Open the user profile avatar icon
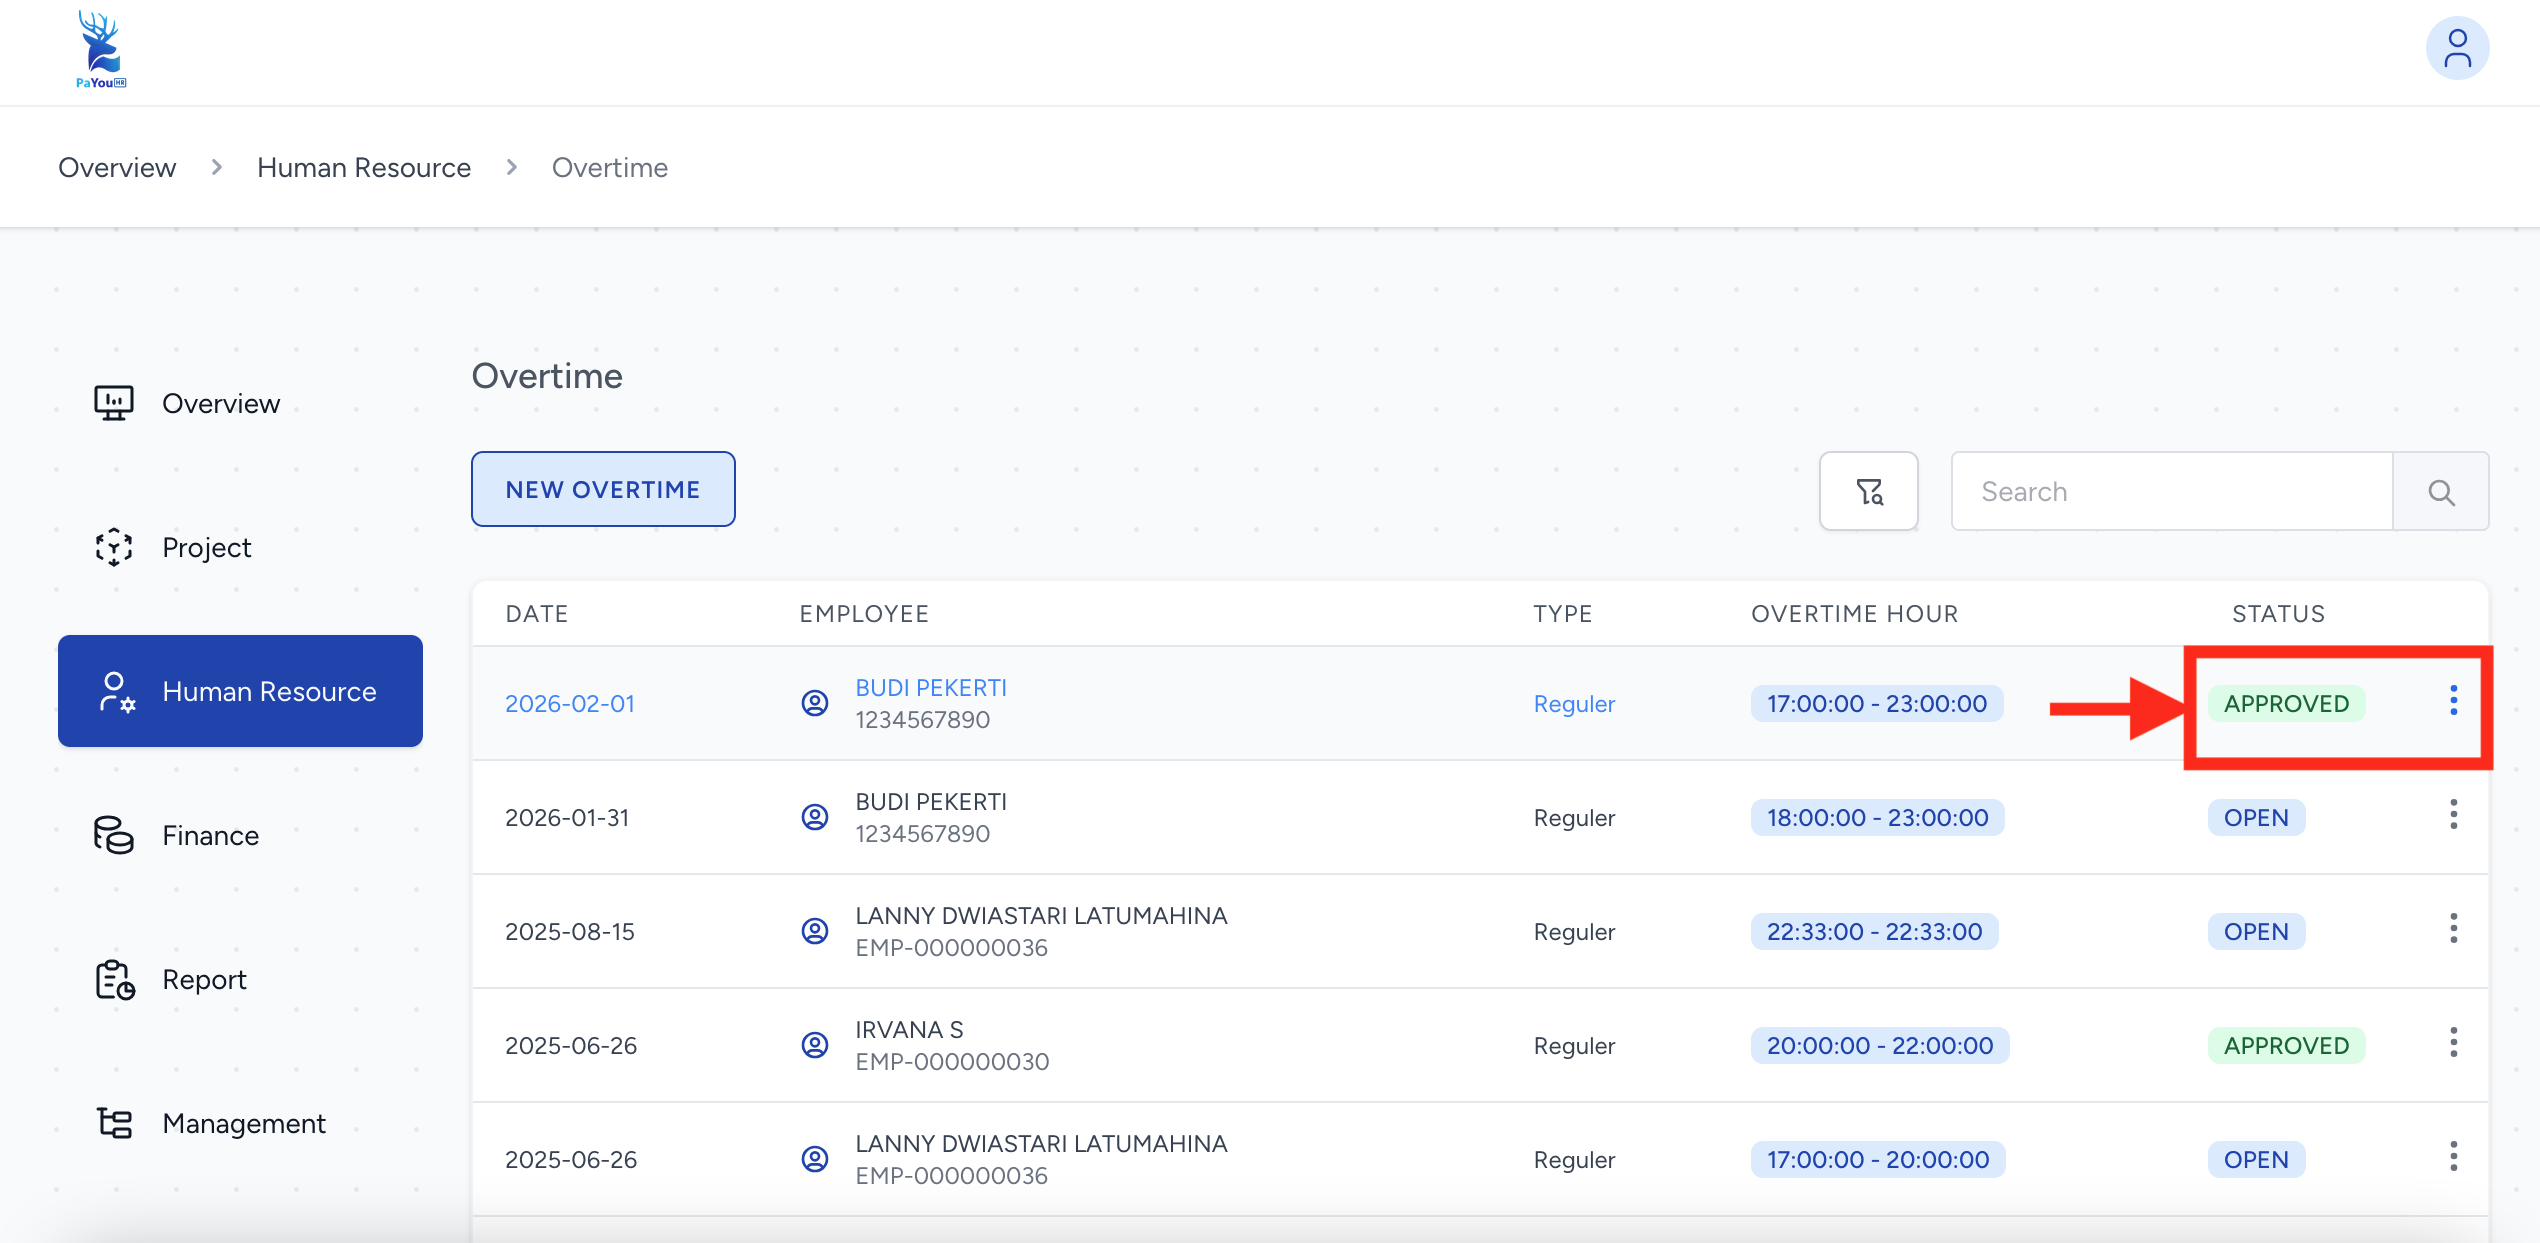 tap(2456, 48)
